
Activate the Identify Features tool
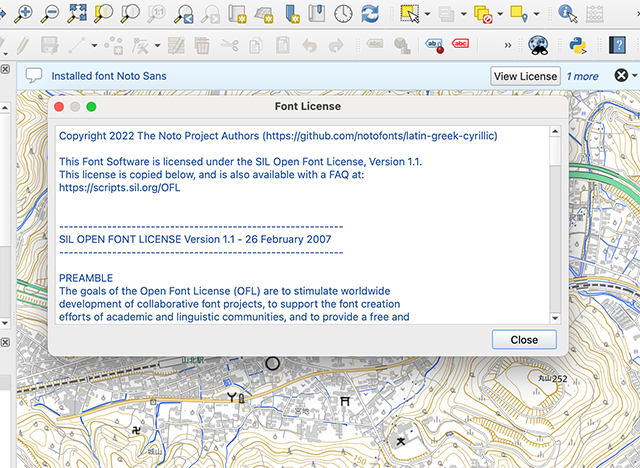point(567,14)
